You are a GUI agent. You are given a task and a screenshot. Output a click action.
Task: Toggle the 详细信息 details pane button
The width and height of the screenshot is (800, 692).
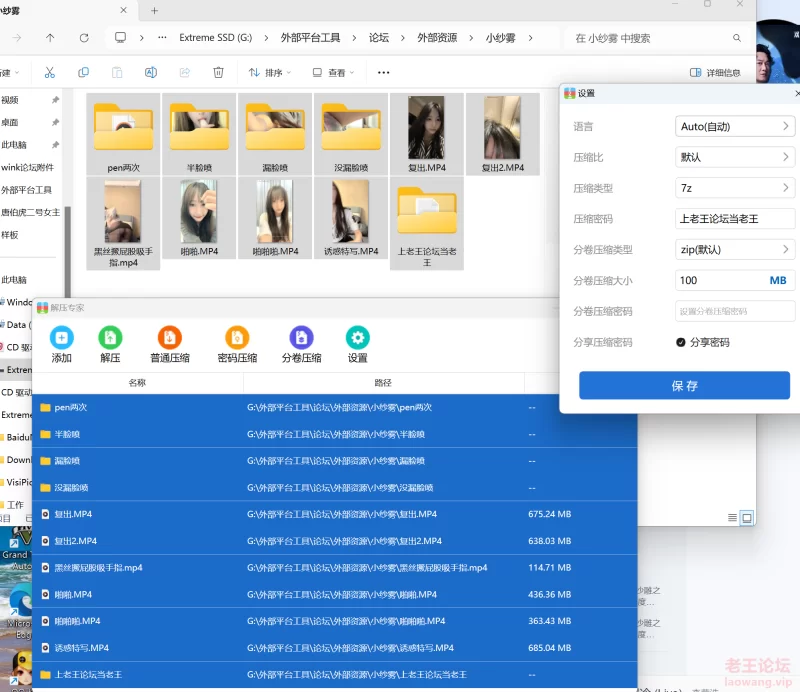point(715,73)
